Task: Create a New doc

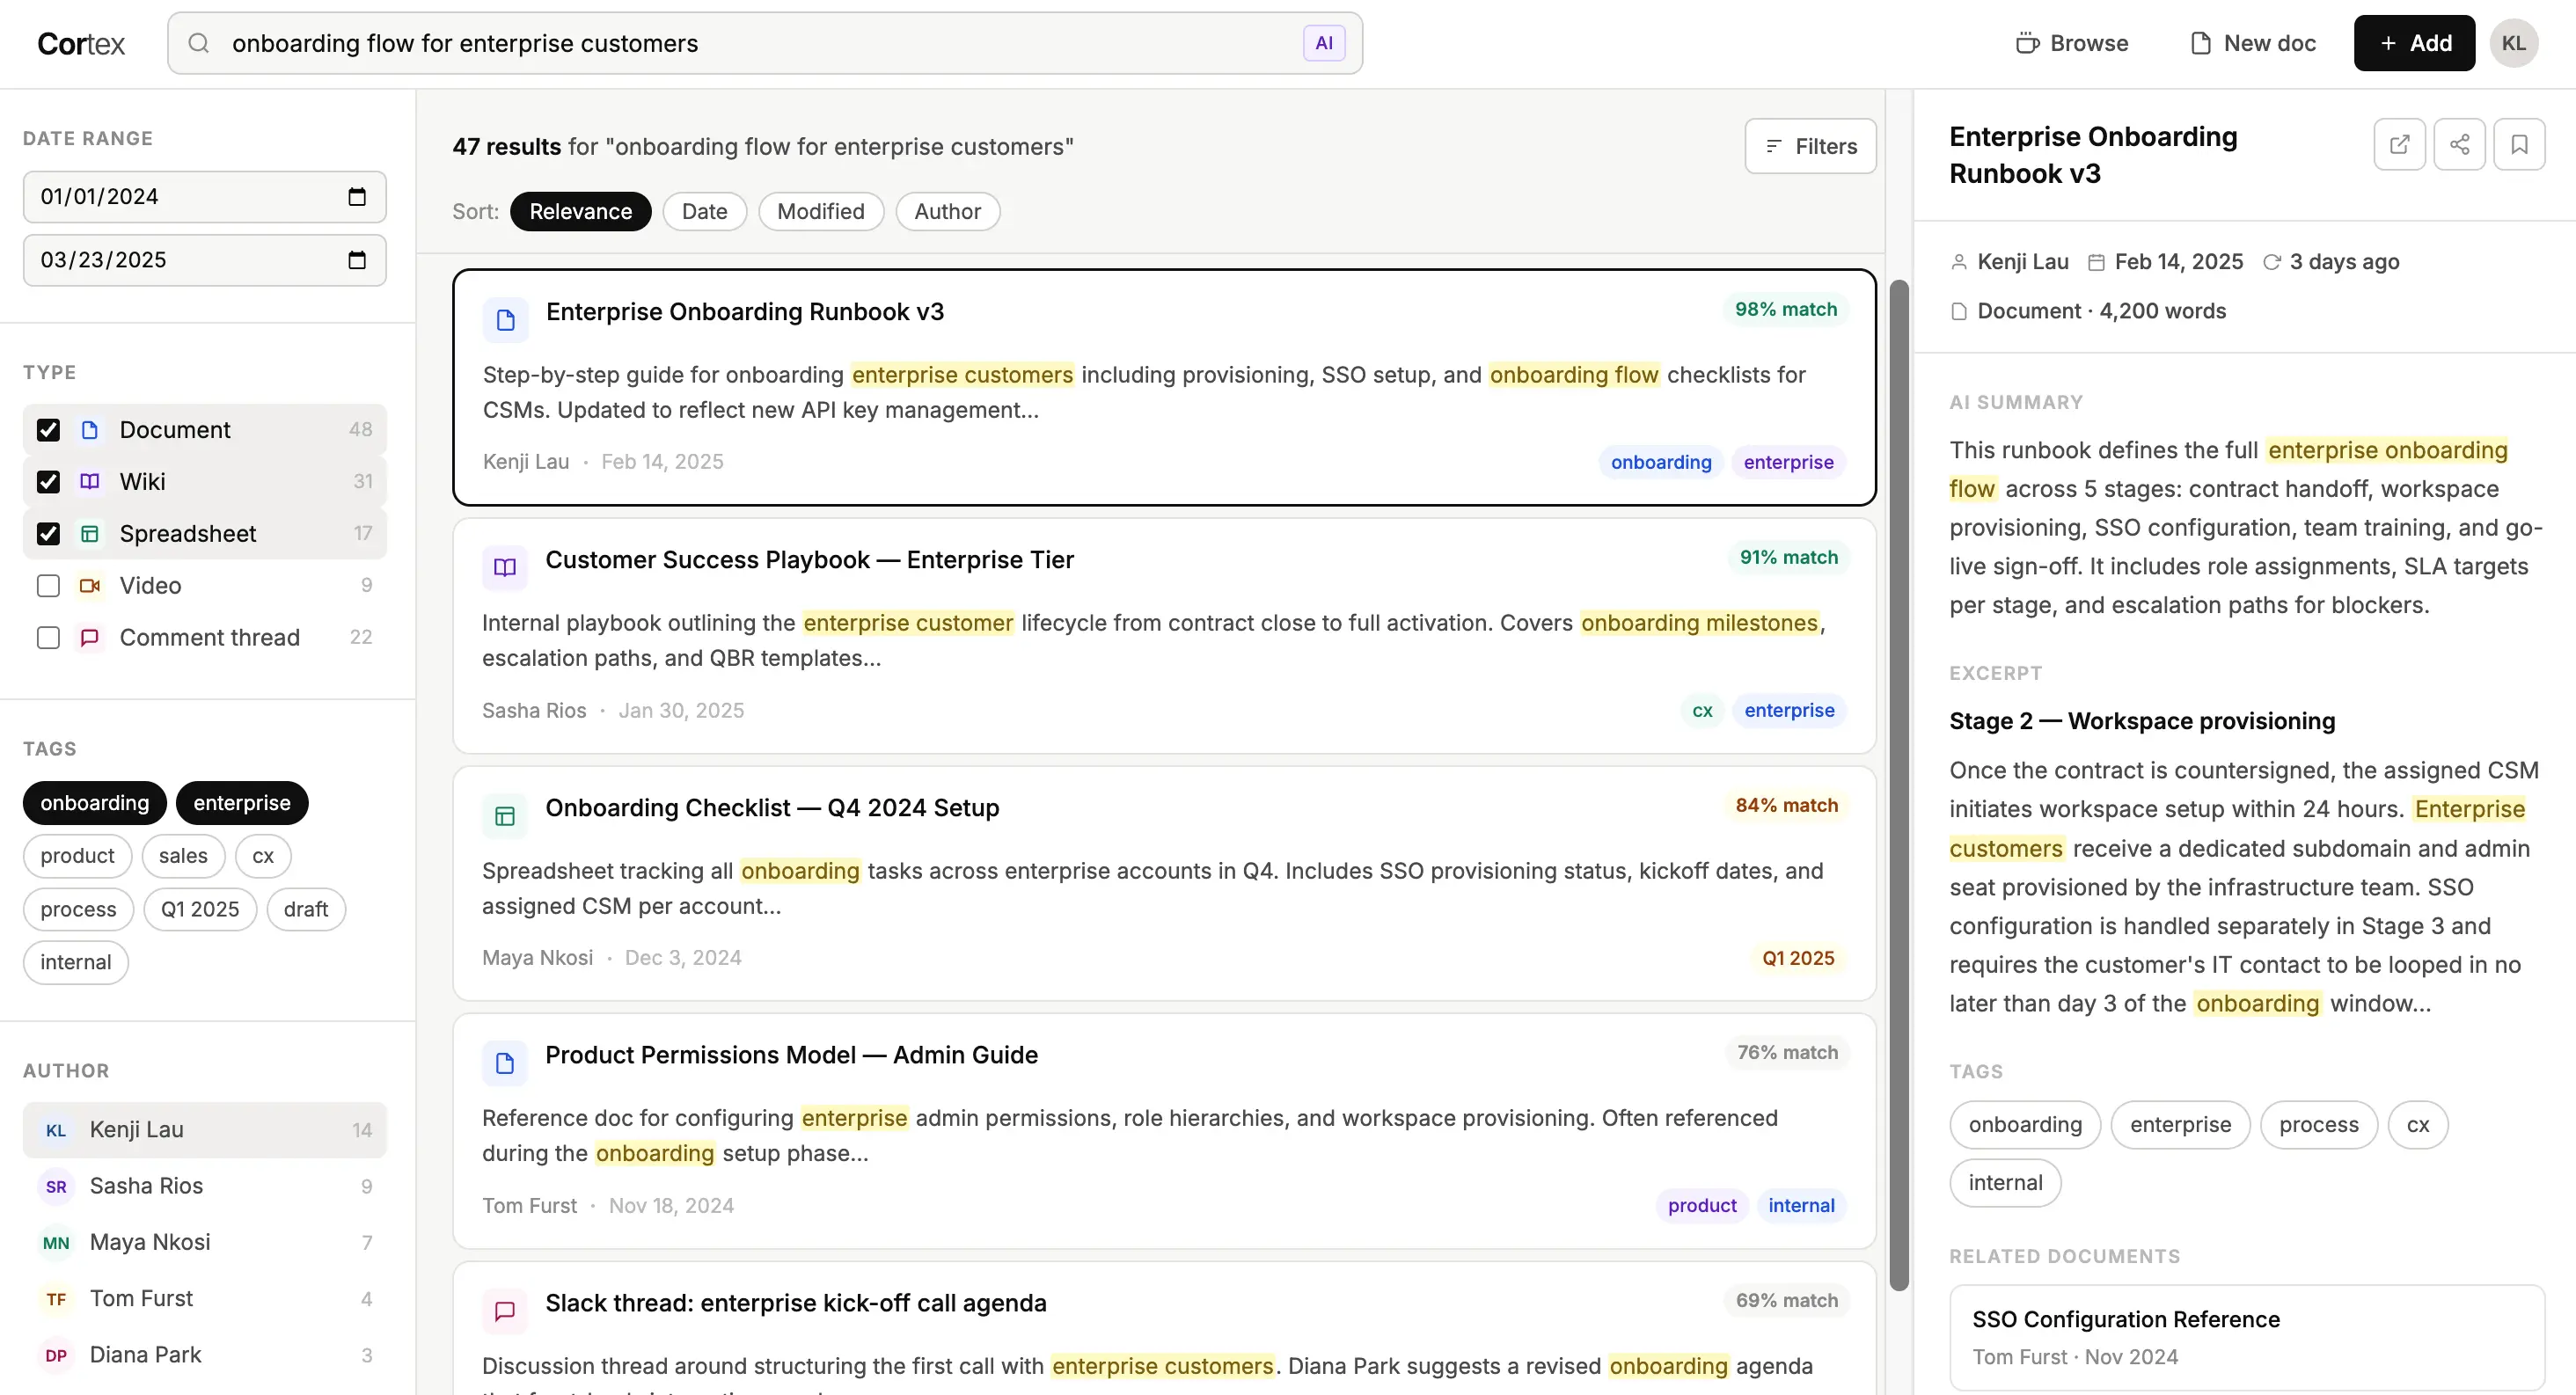Action: (2253, 43)
